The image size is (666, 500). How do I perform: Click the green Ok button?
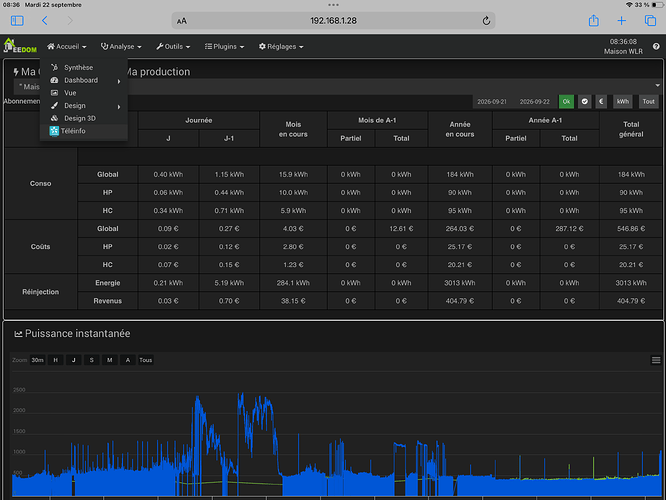coord(566,102)
